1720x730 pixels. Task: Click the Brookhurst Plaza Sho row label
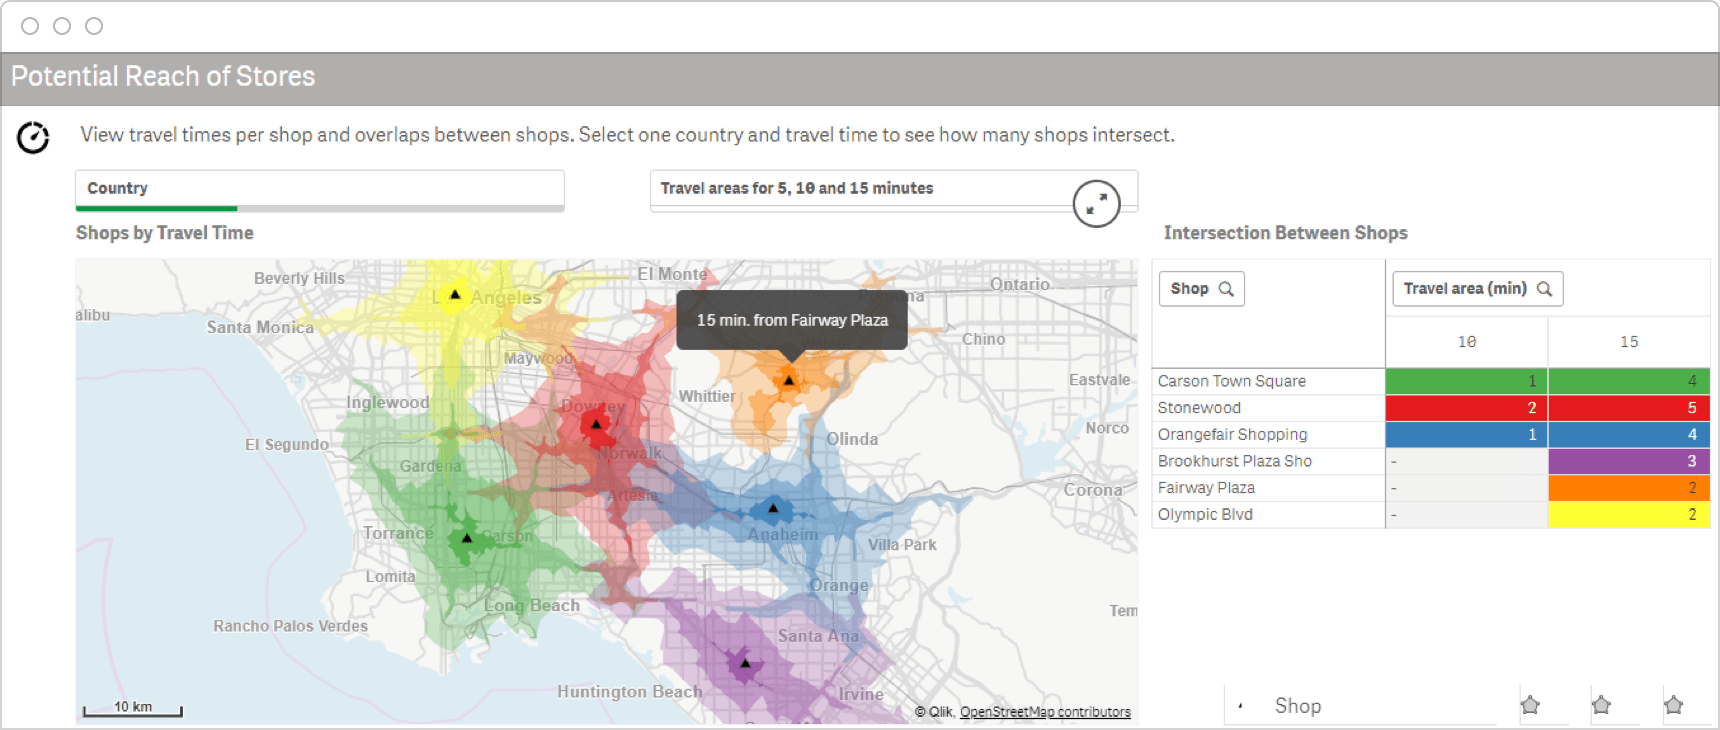(1235, 461)
